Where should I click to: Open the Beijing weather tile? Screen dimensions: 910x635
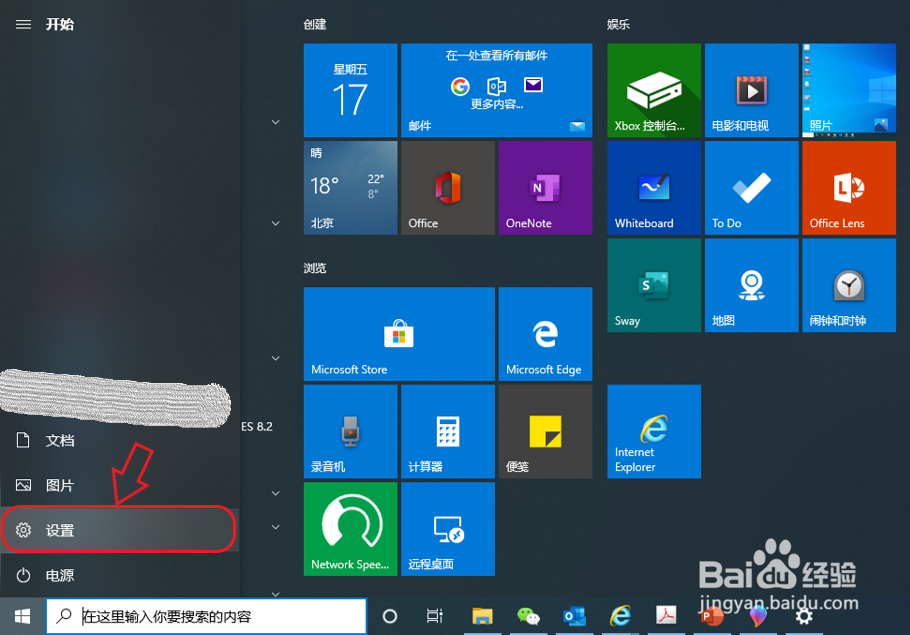(x=351, y=187)
